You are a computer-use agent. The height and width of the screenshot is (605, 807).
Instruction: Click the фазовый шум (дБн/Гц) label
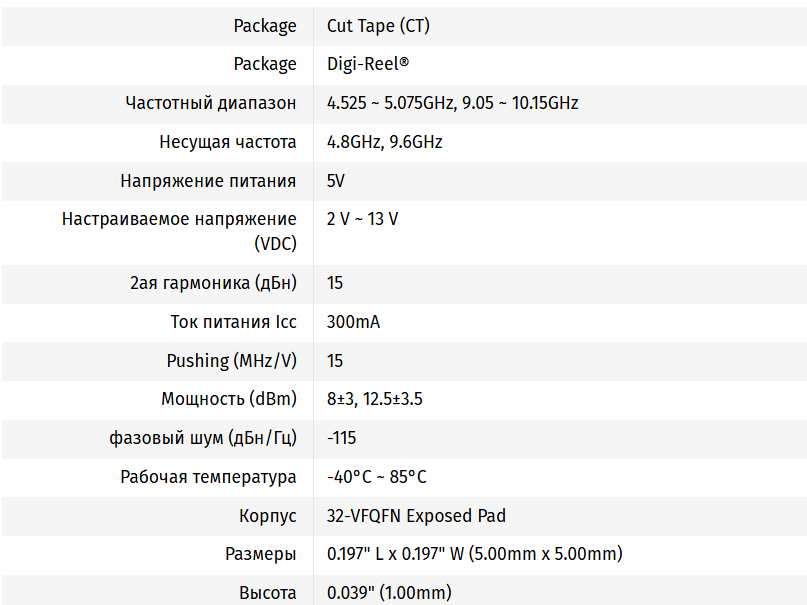coord(203,438)
